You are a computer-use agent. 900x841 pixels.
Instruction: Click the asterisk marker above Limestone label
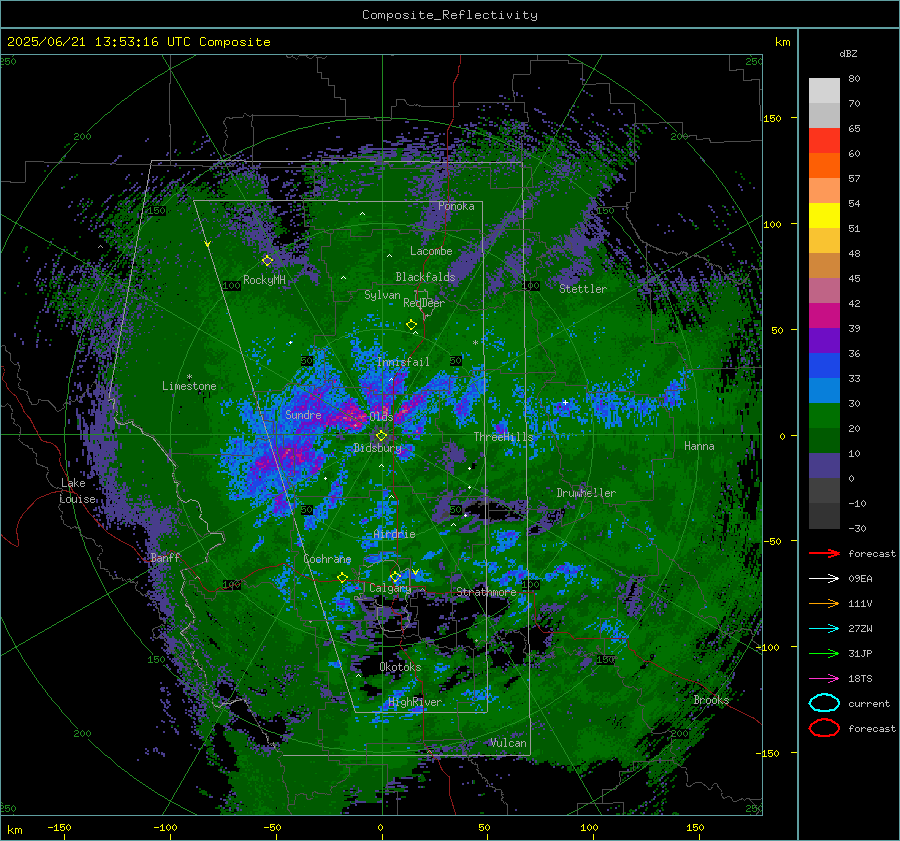coord(189,377)
